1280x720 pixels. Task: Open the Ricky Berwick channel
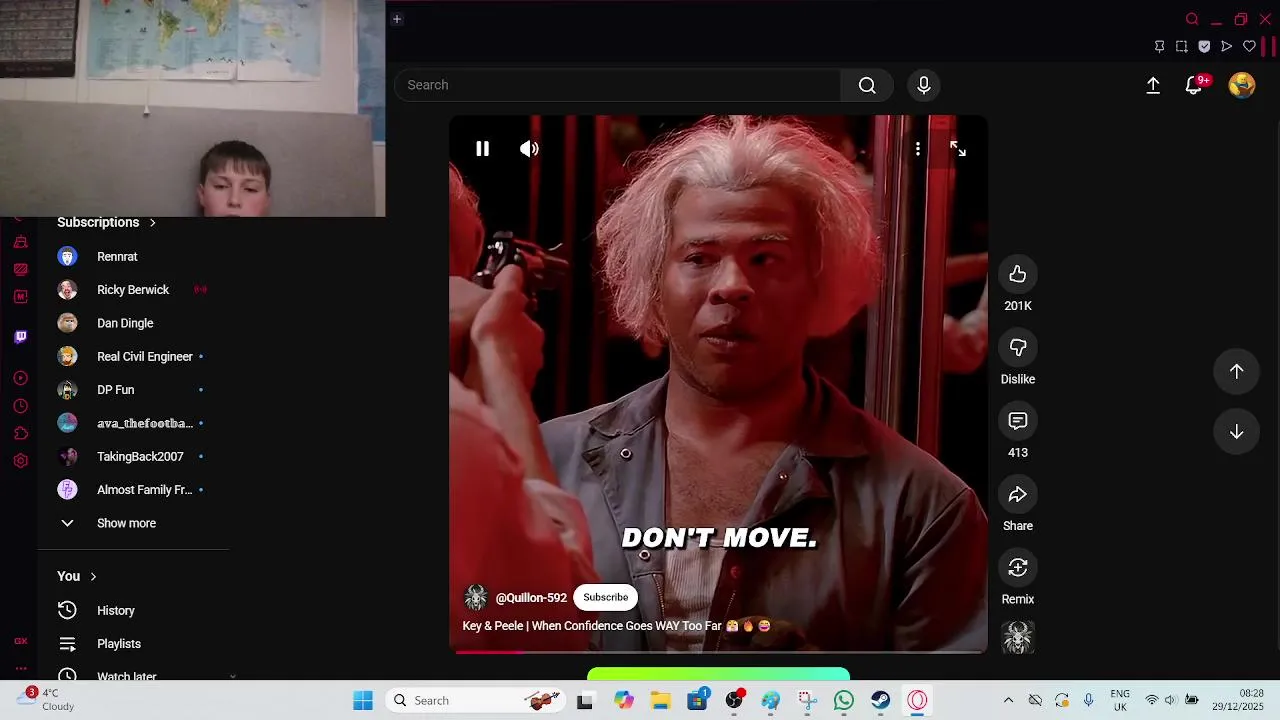134,290
